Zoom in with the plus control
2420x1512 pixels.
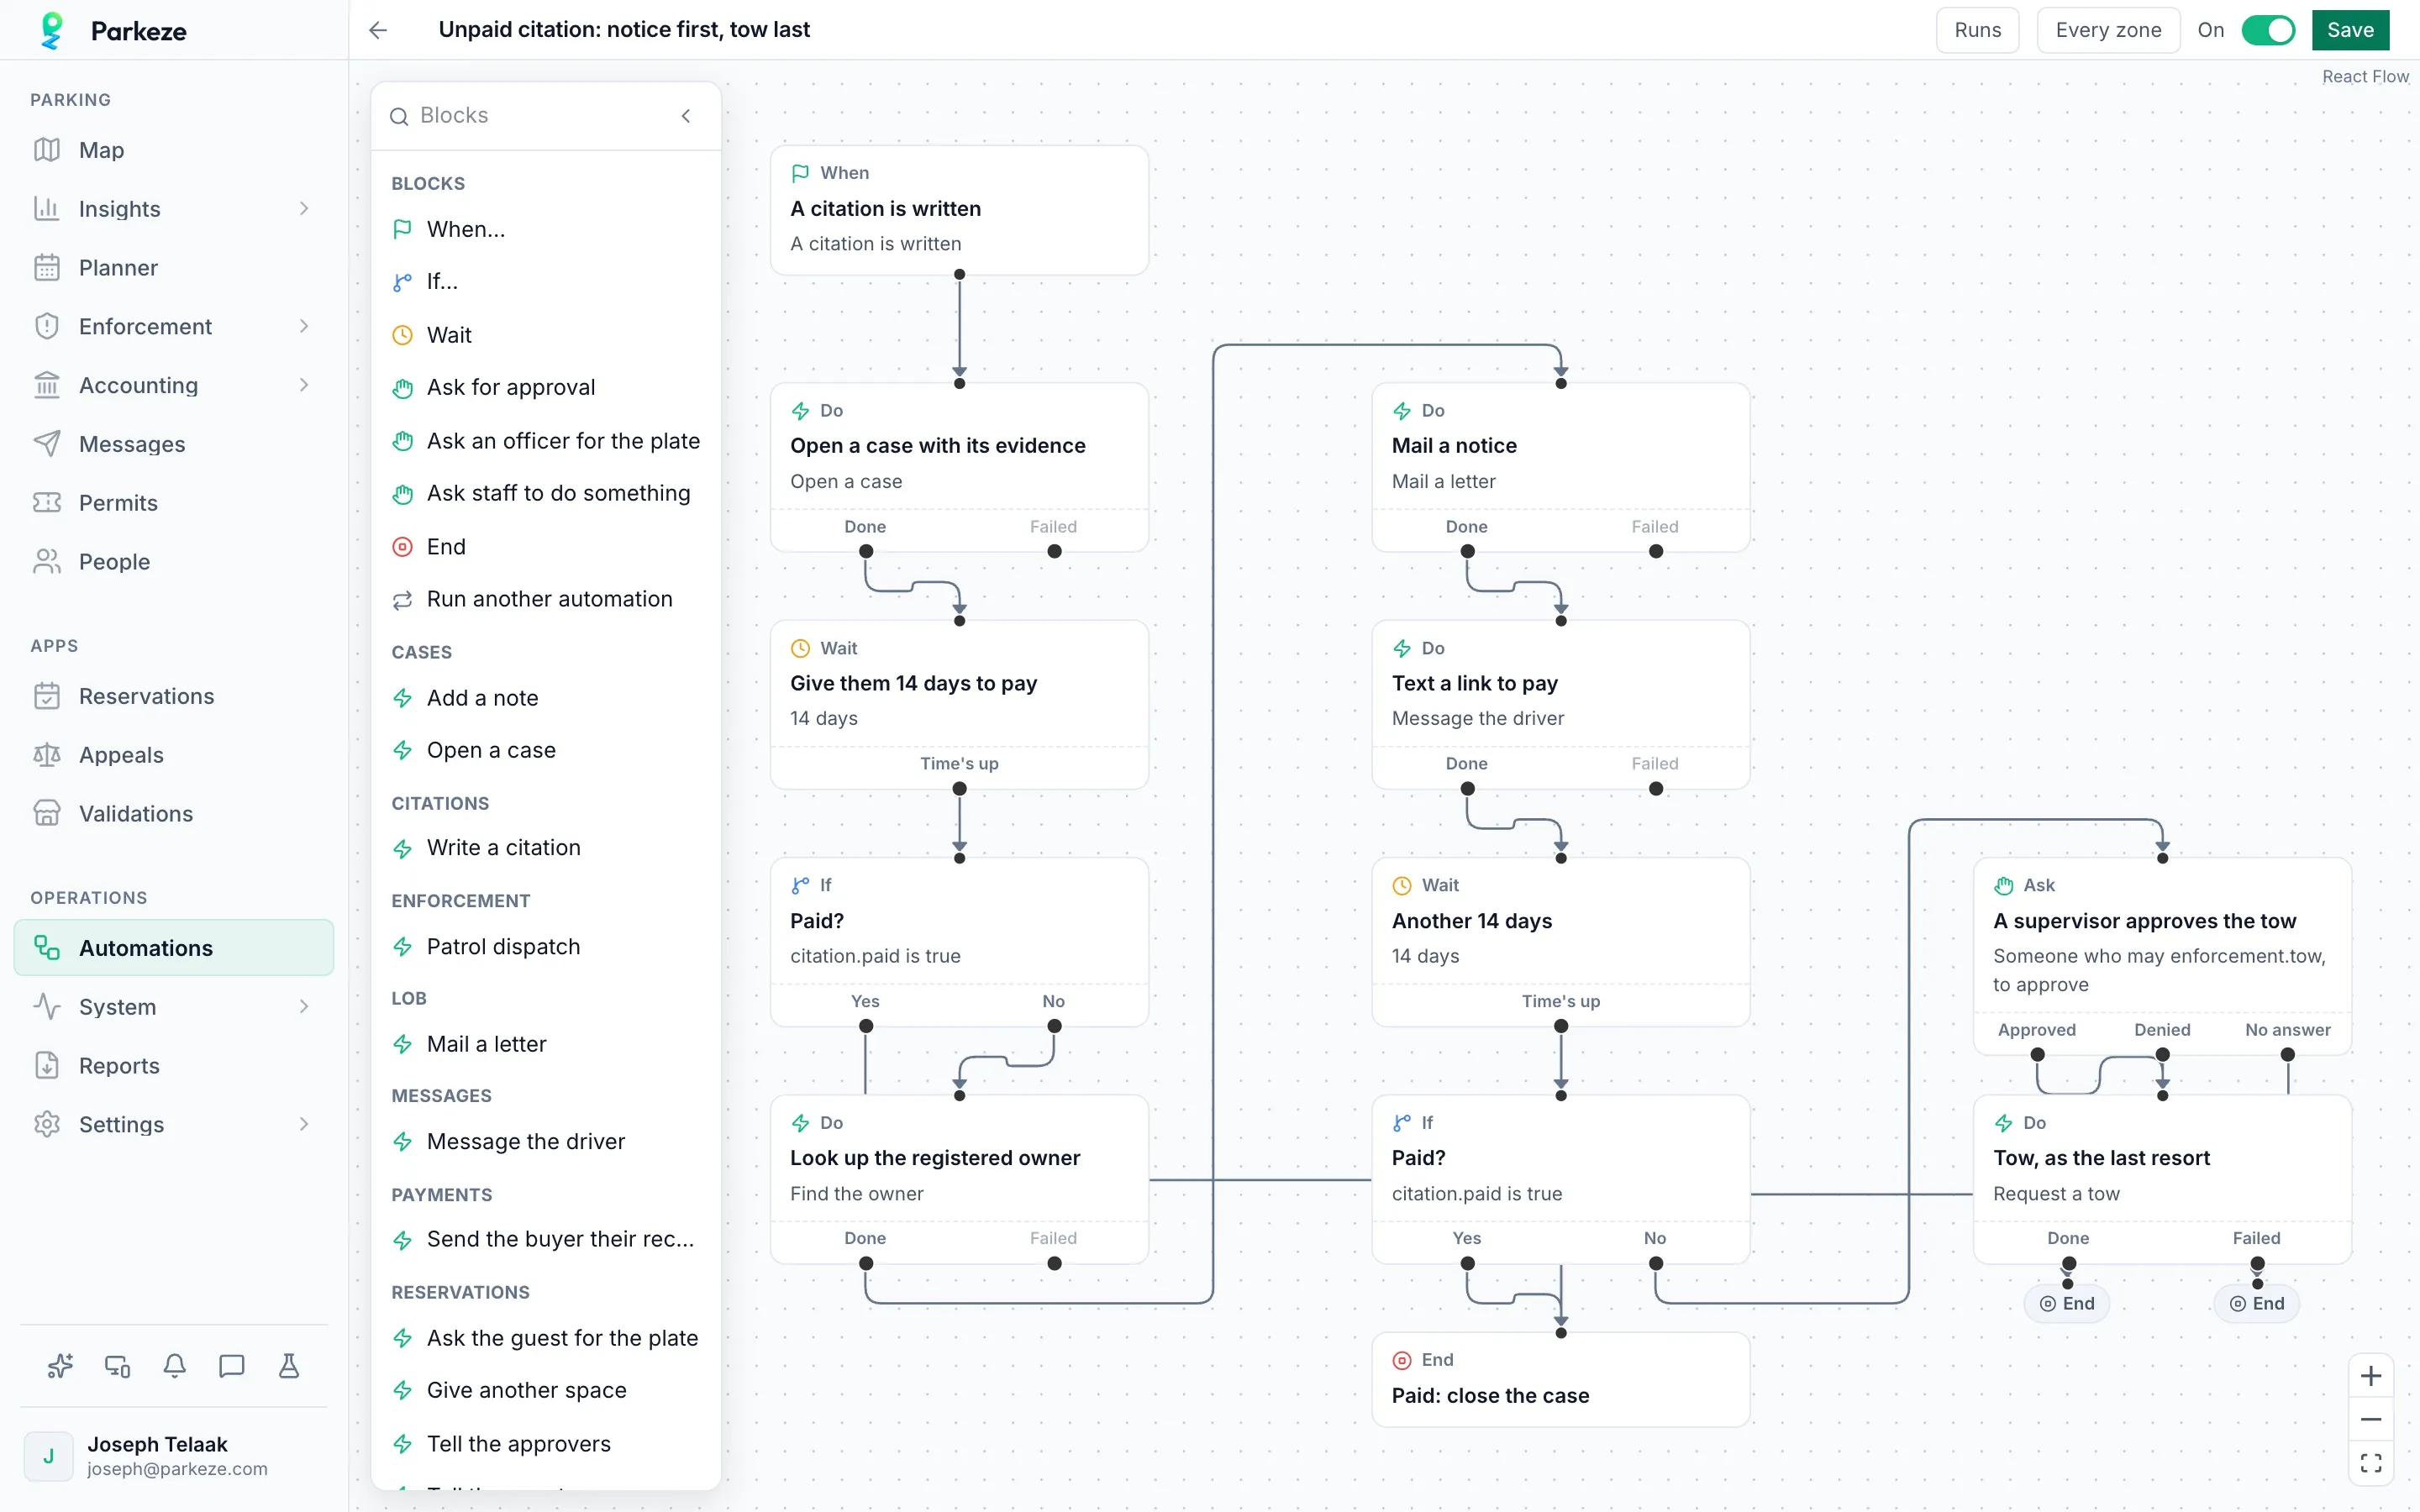[x=2371, y=1376]
